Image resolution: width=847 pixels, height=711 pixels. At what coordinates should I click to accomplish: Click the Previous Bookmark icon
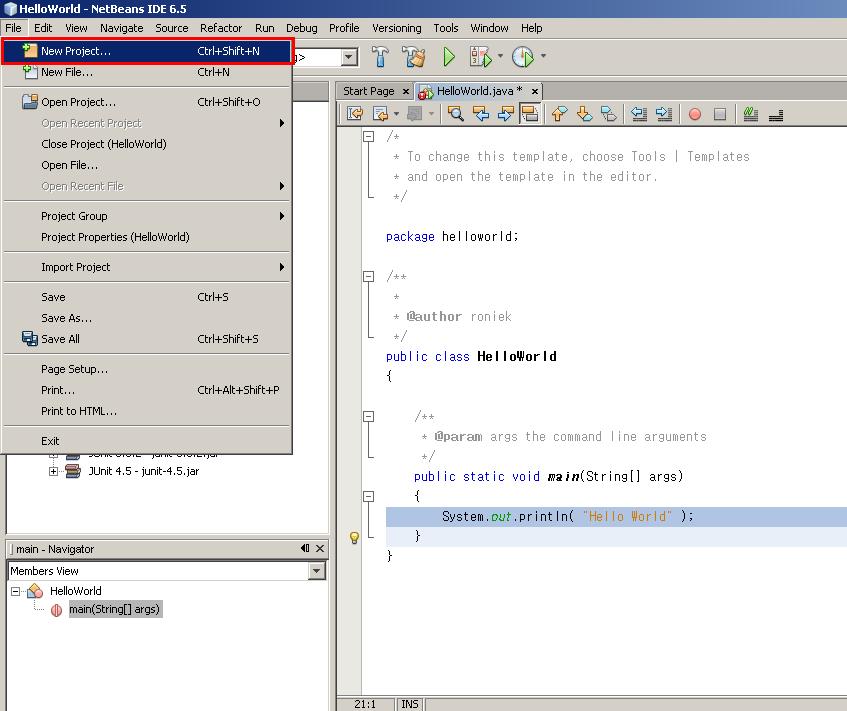560,113
